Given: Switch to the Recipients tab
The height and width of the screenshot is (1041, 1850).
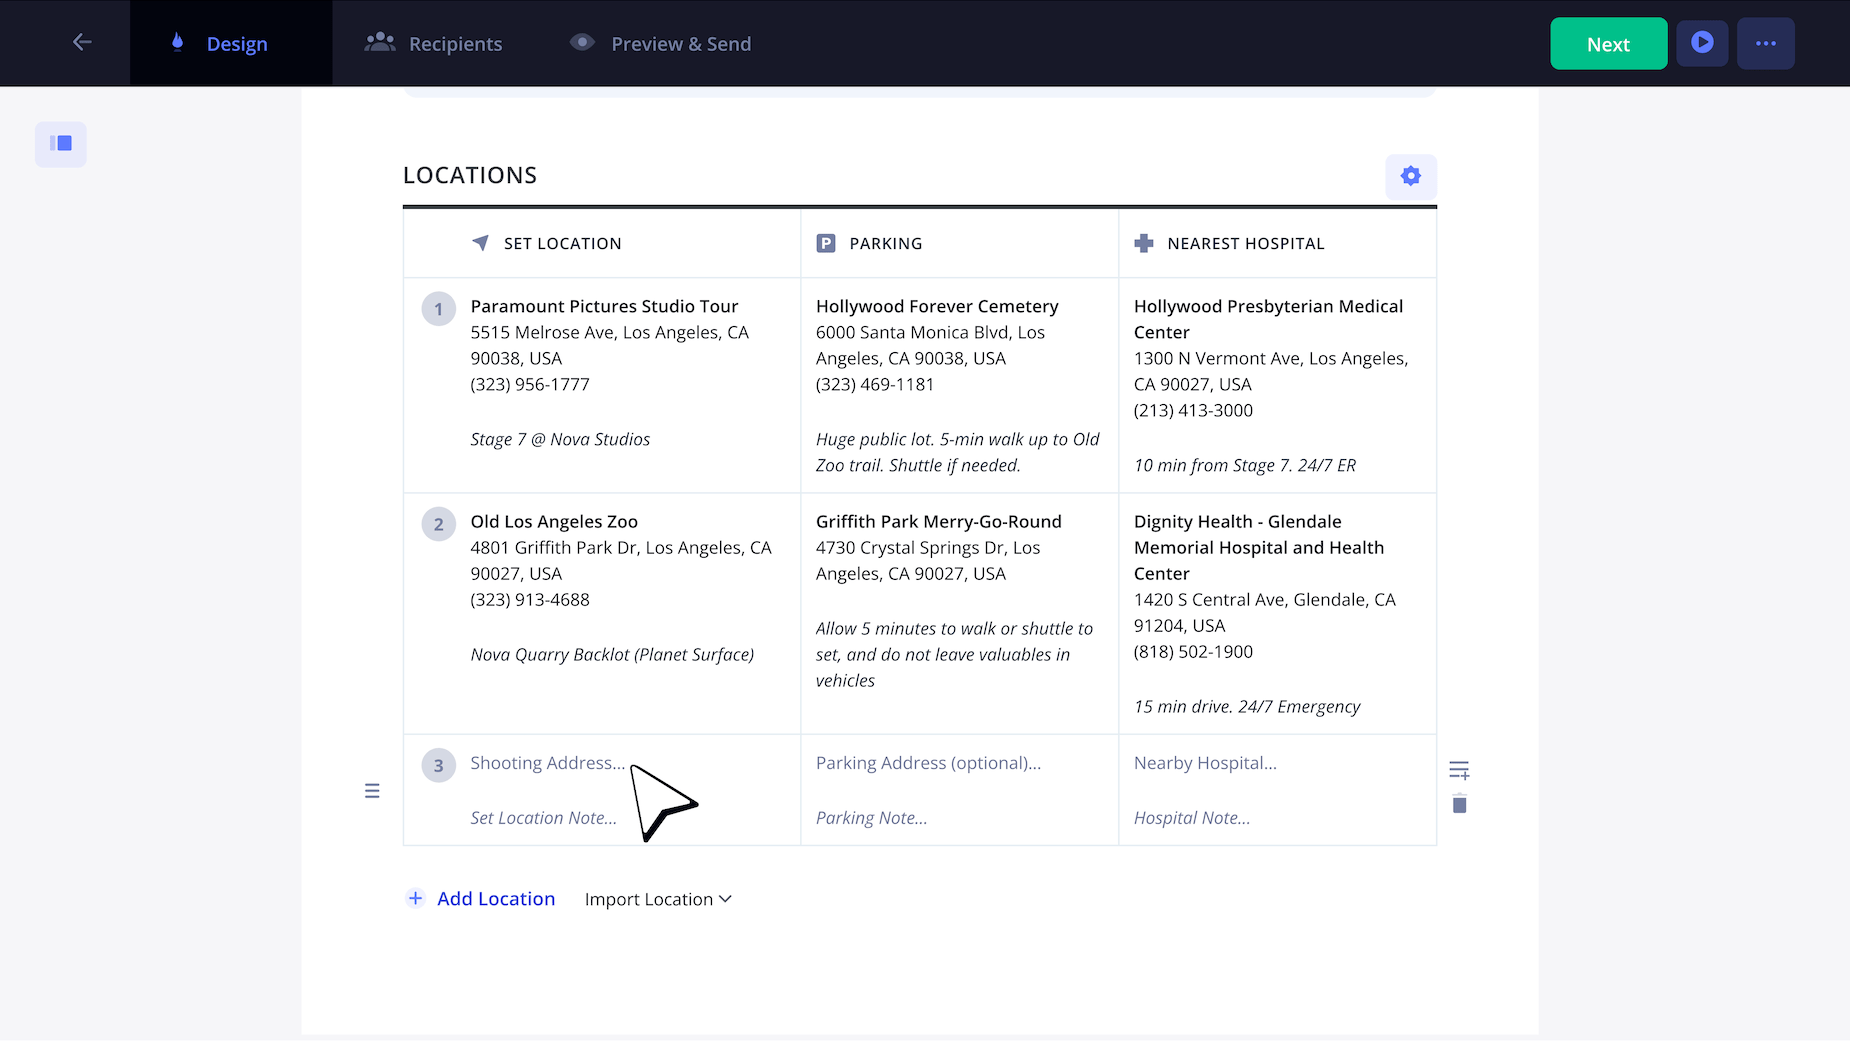Looking at the screenshot, I should (x=434, y=43).
